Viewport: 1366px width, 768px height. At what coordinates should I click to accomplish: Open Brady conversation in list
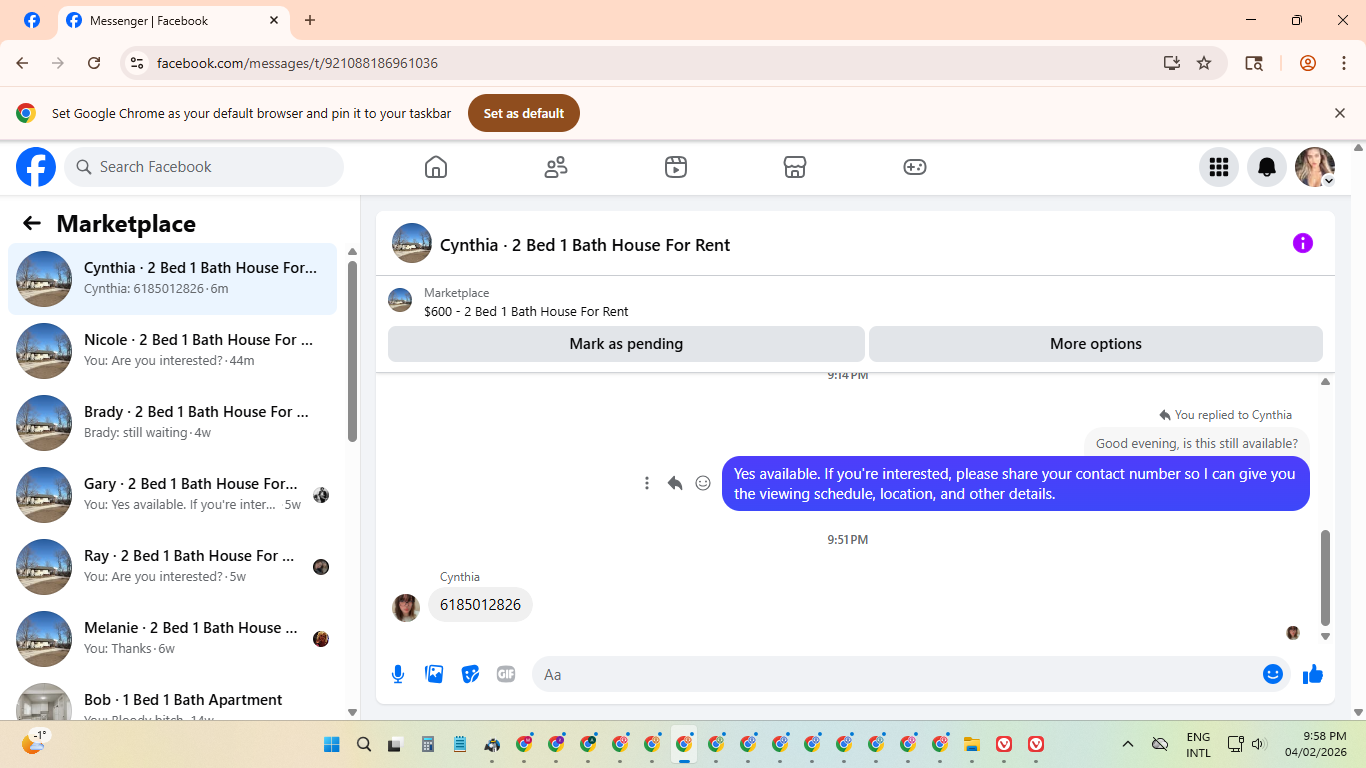(172, 423)
